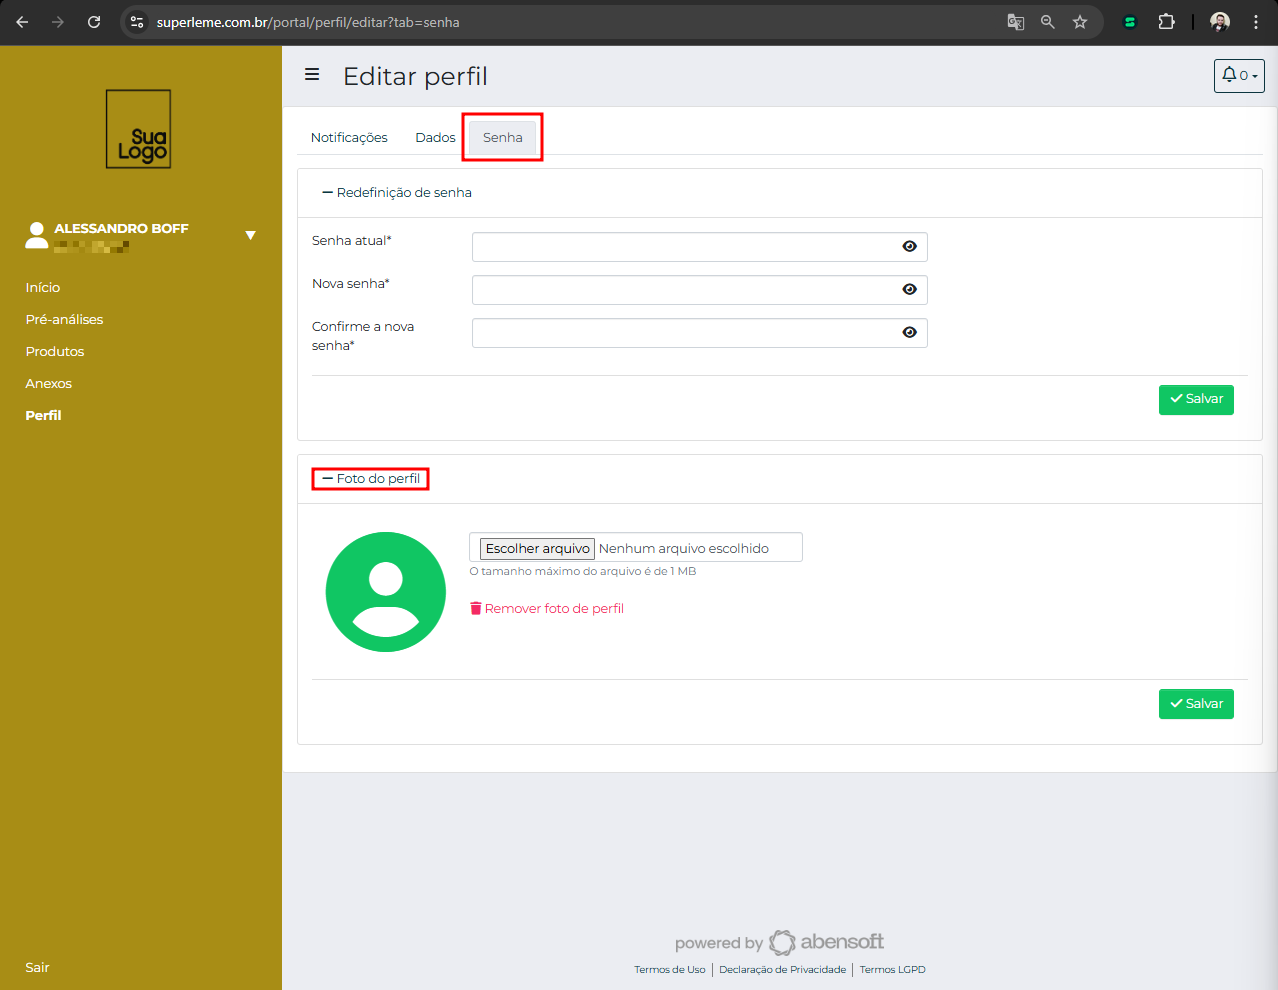Click the Escolher arquivo button
This screenshot has height=990, width=1278.
click(x=537, y=549)
